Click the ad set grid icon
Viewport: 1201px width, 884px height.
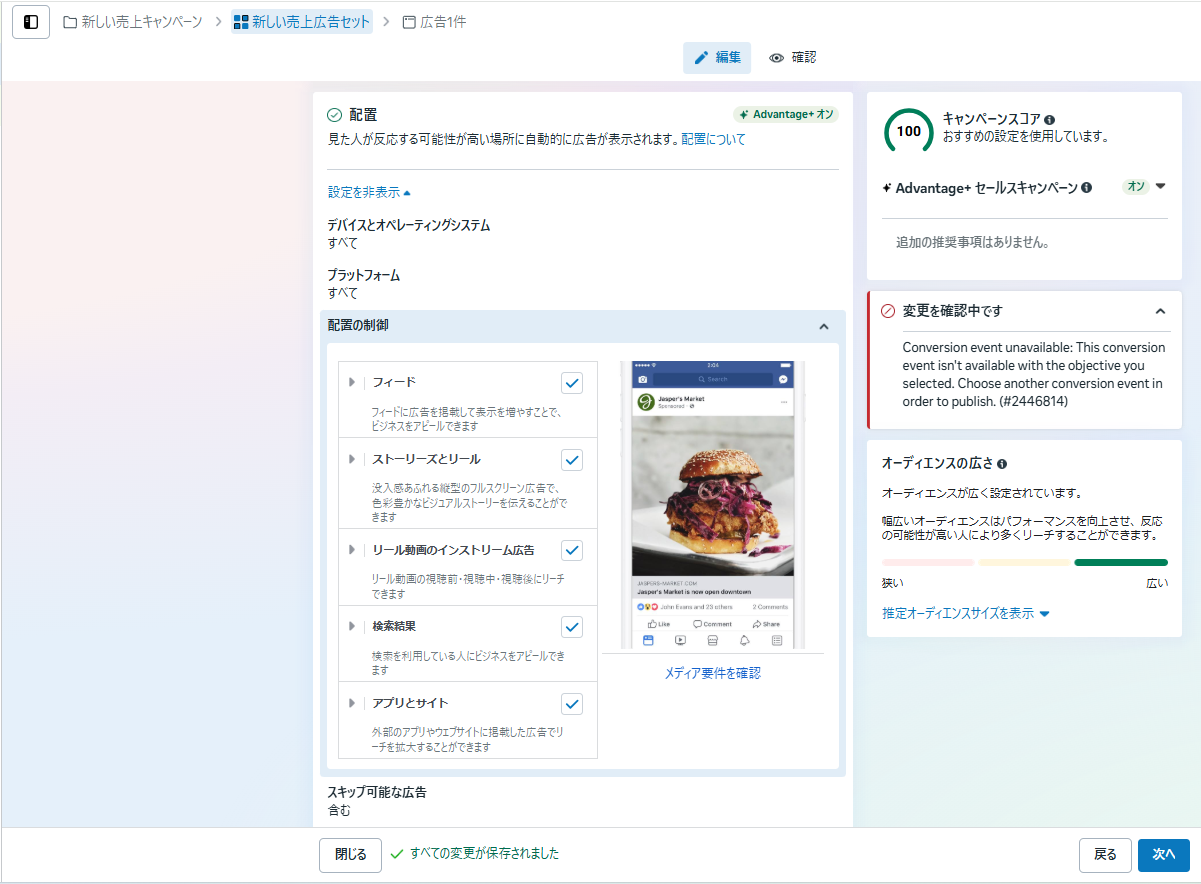[241, 22]
